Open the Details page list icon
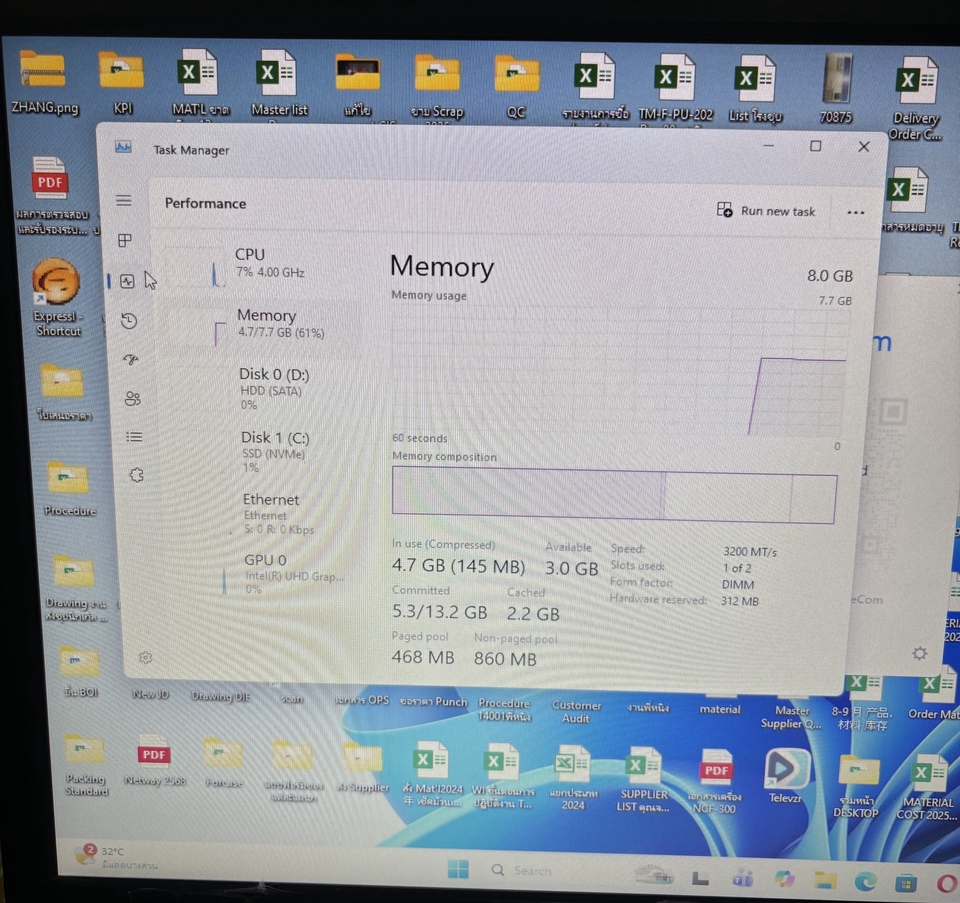The width and height of the screenshot is (960, 903). [x=135, y=437]
